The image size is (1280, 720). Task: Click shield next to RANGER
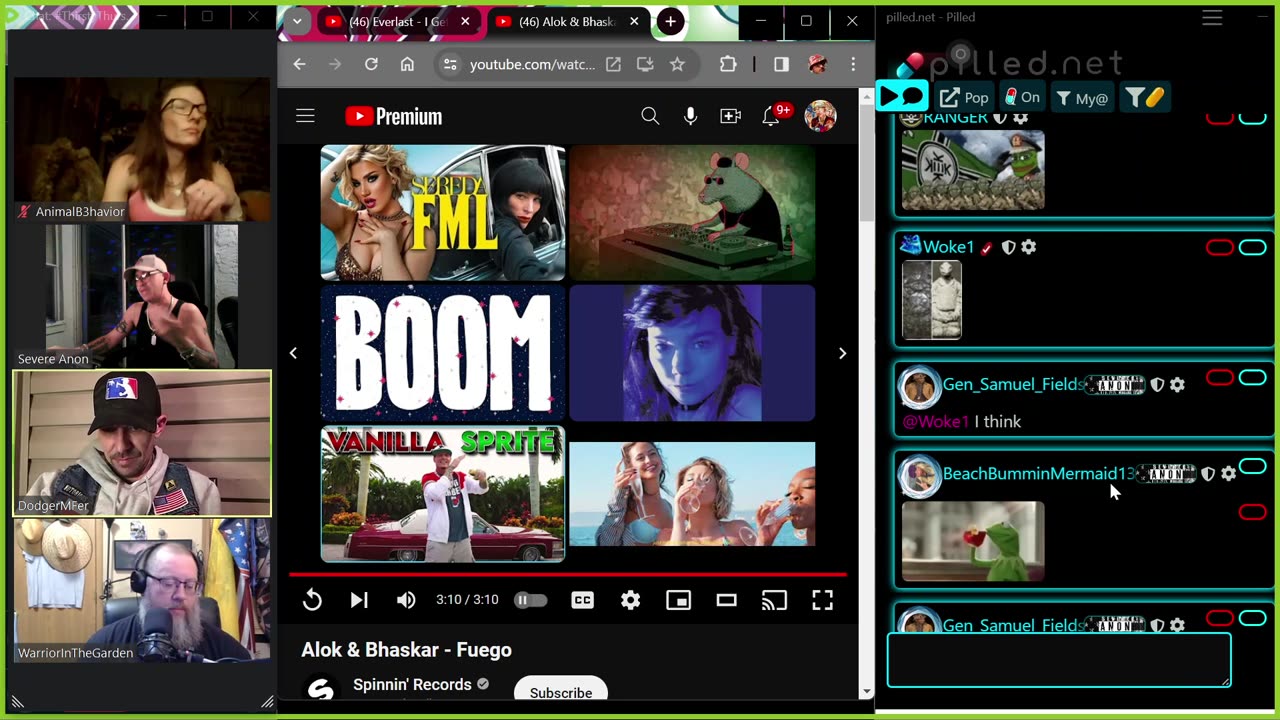click(x=999, y=118)
